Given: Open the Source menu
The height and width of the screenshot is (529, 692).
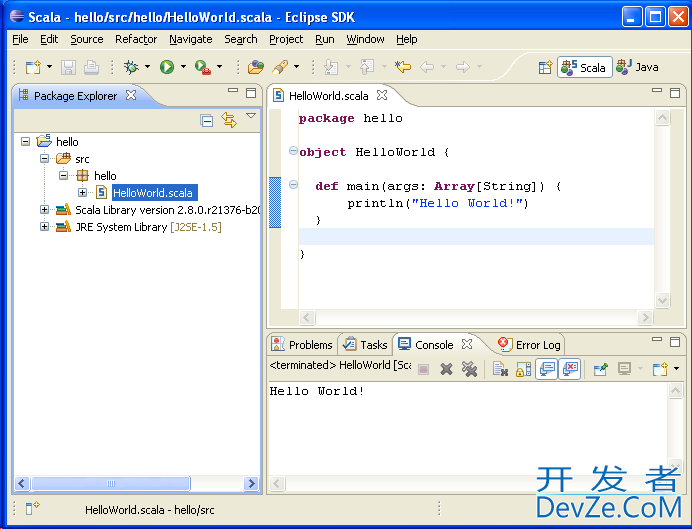Looking at the screenshot, I should [x=86, y=39].
